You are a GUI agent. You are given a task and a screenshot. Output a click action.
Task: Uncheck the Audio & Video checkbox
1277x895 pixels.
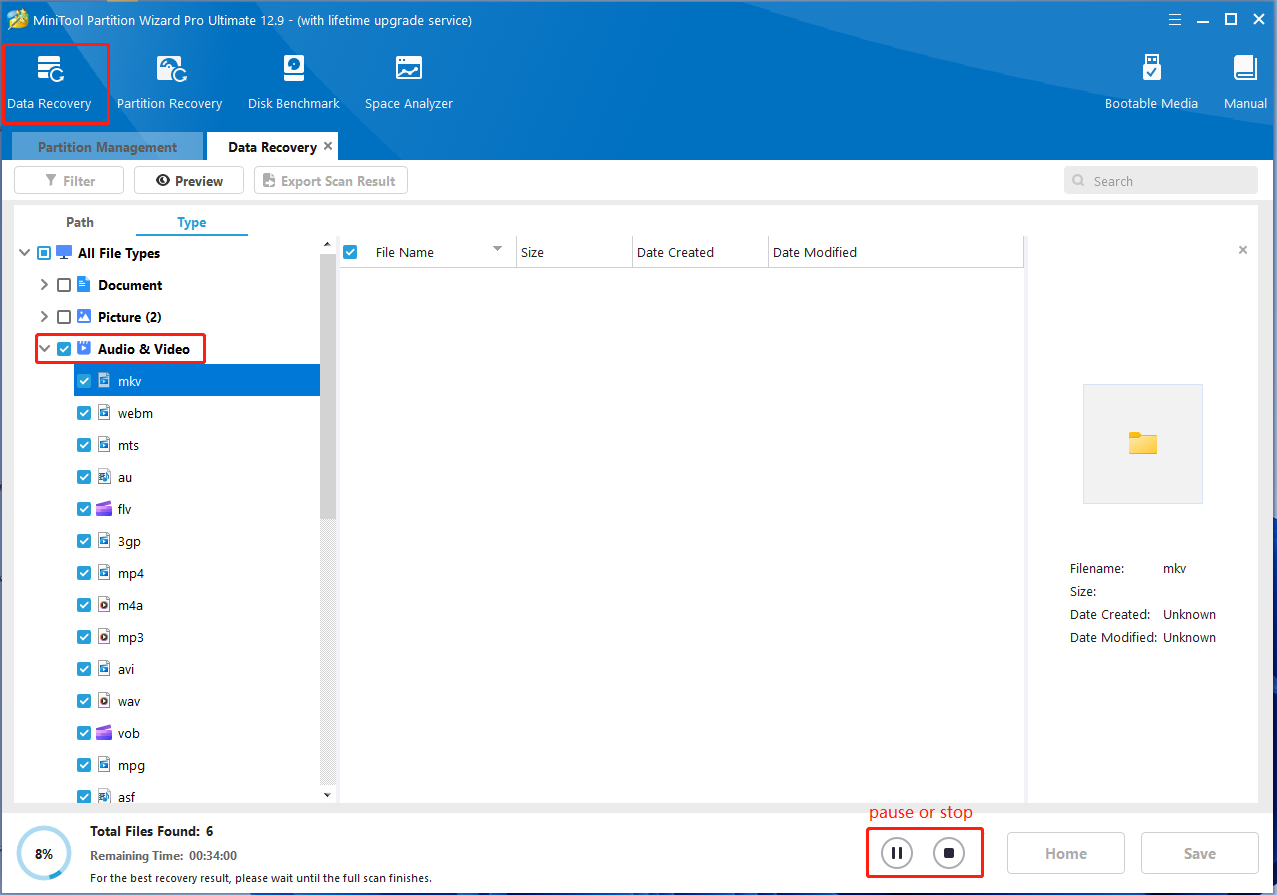point(64,349)
